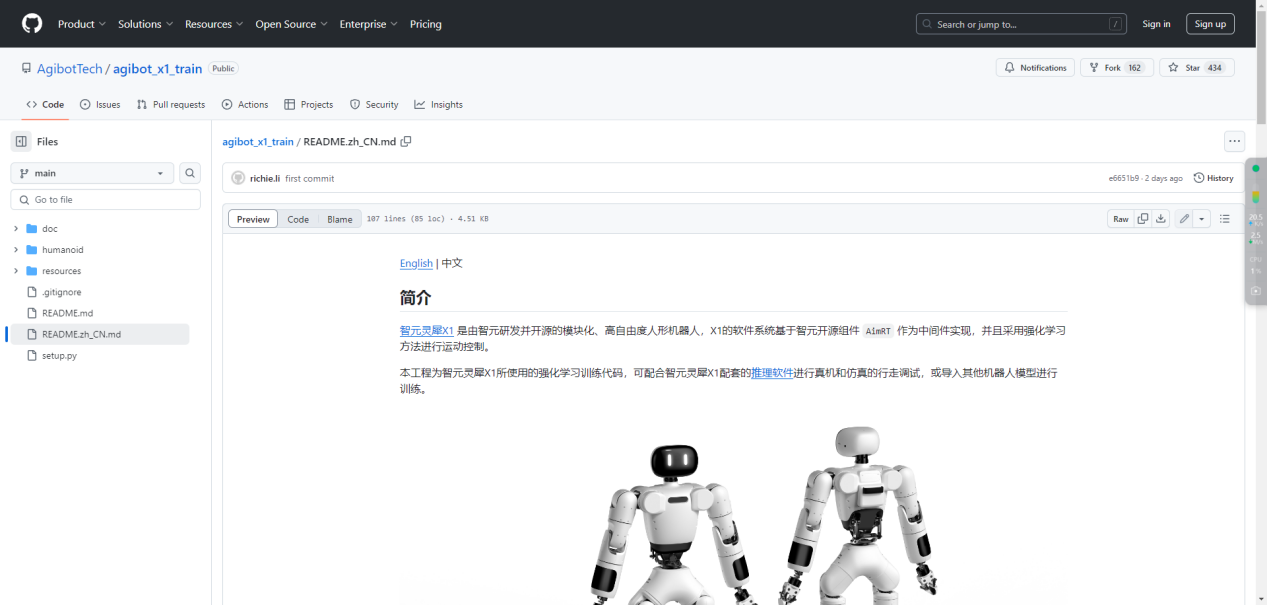Open README.md in the file tree
1267x605 pixels.
click(x=67, y=313)
